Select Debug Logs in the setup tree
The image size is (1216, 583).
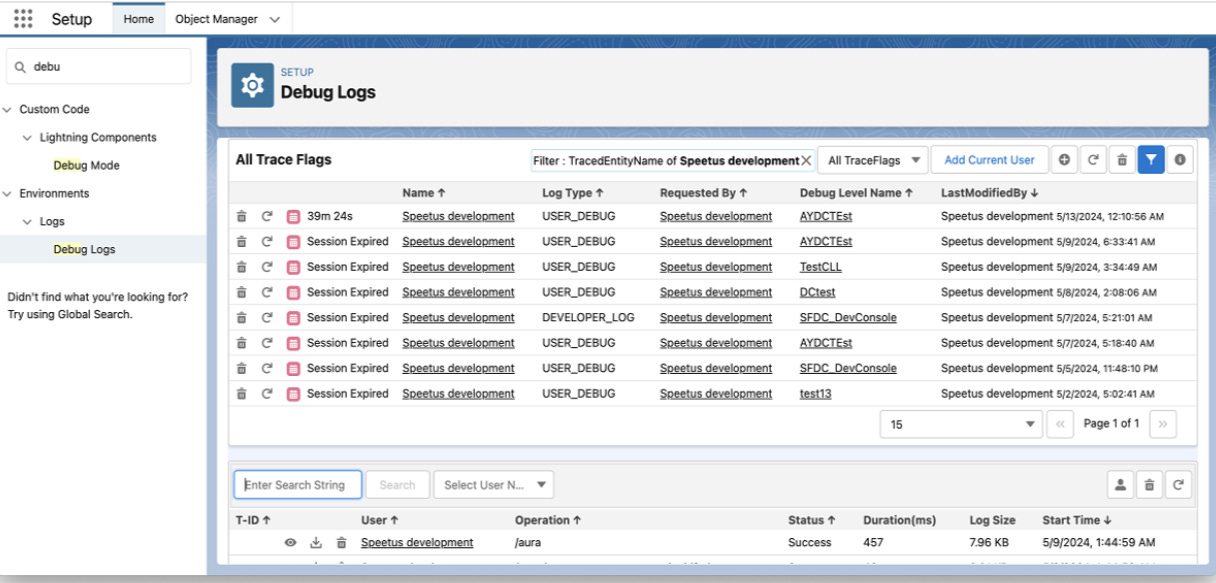tap(85, 250)
